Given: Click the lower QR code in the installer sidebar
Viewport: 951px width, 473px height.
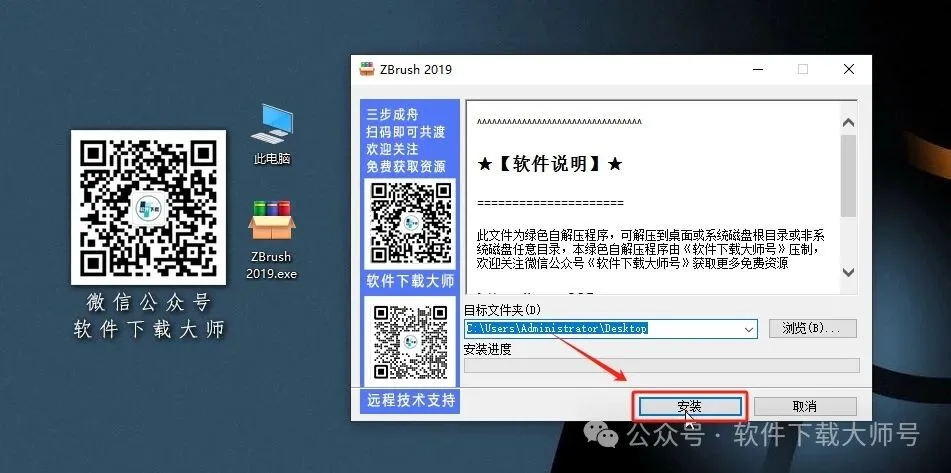Looking at the screenshot, I should click(x=408, y=341).
